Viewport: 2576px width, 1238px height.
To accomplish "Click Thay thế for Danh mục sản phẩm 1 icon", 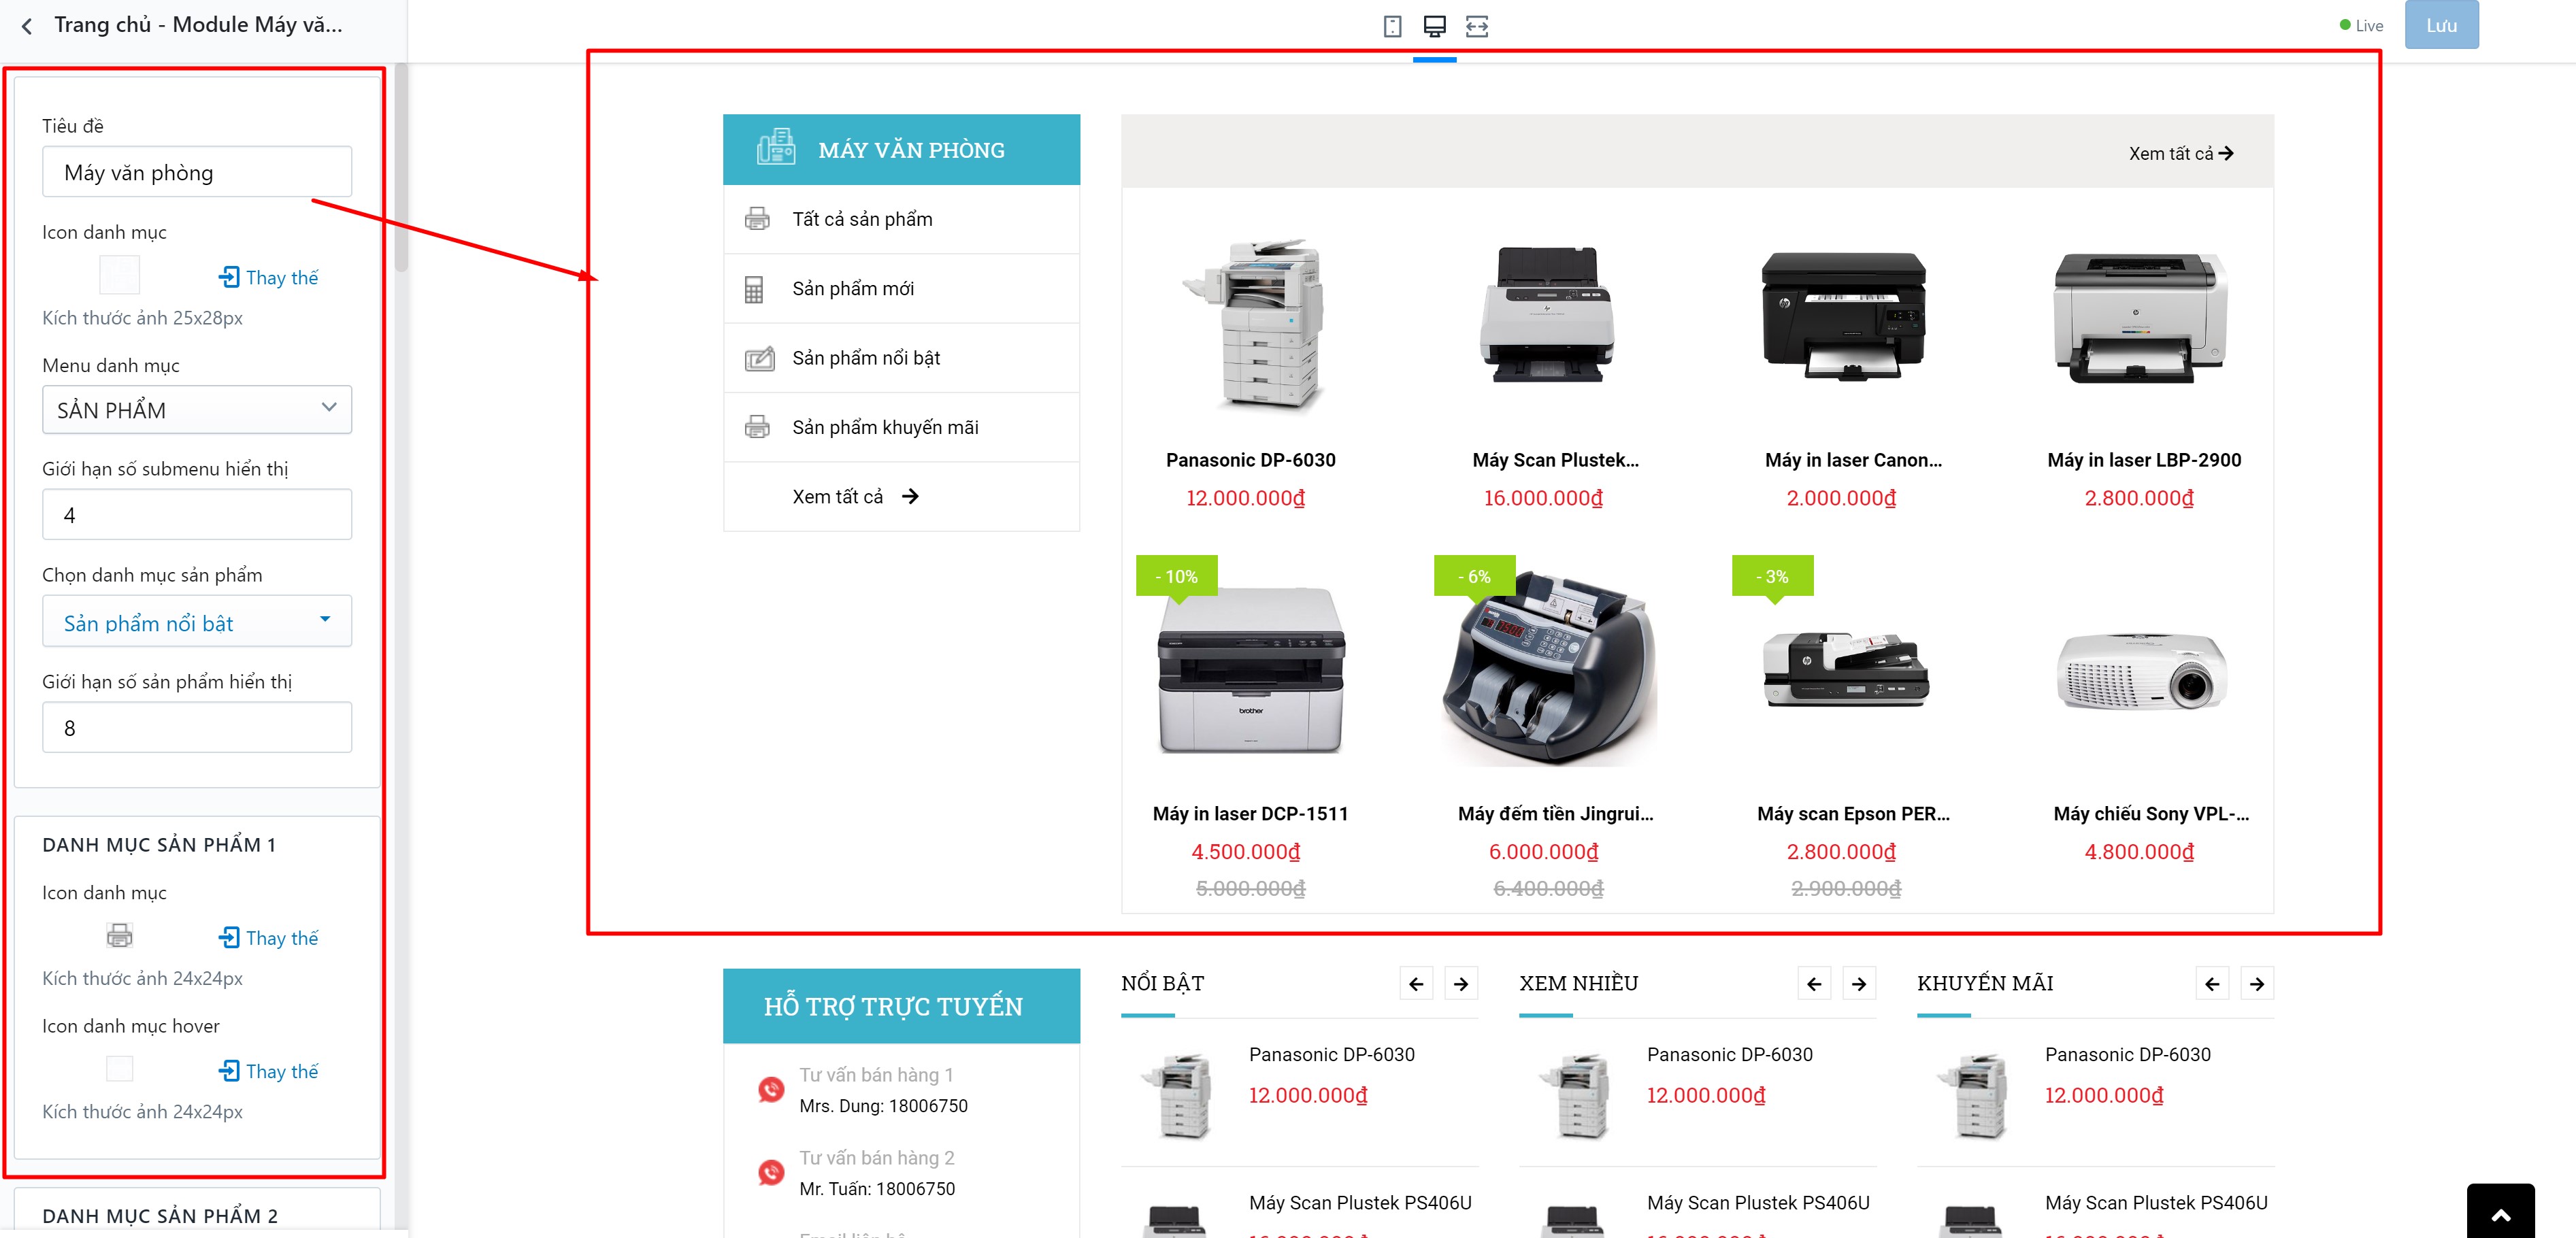I will point(268,937).
